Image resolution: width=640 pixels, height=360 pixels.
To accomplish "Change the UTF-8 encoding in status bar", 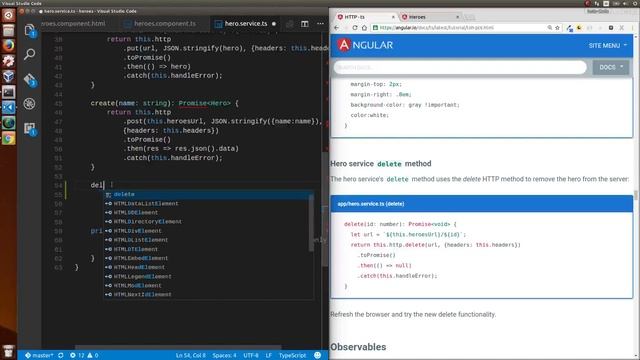I will point(251,355).
